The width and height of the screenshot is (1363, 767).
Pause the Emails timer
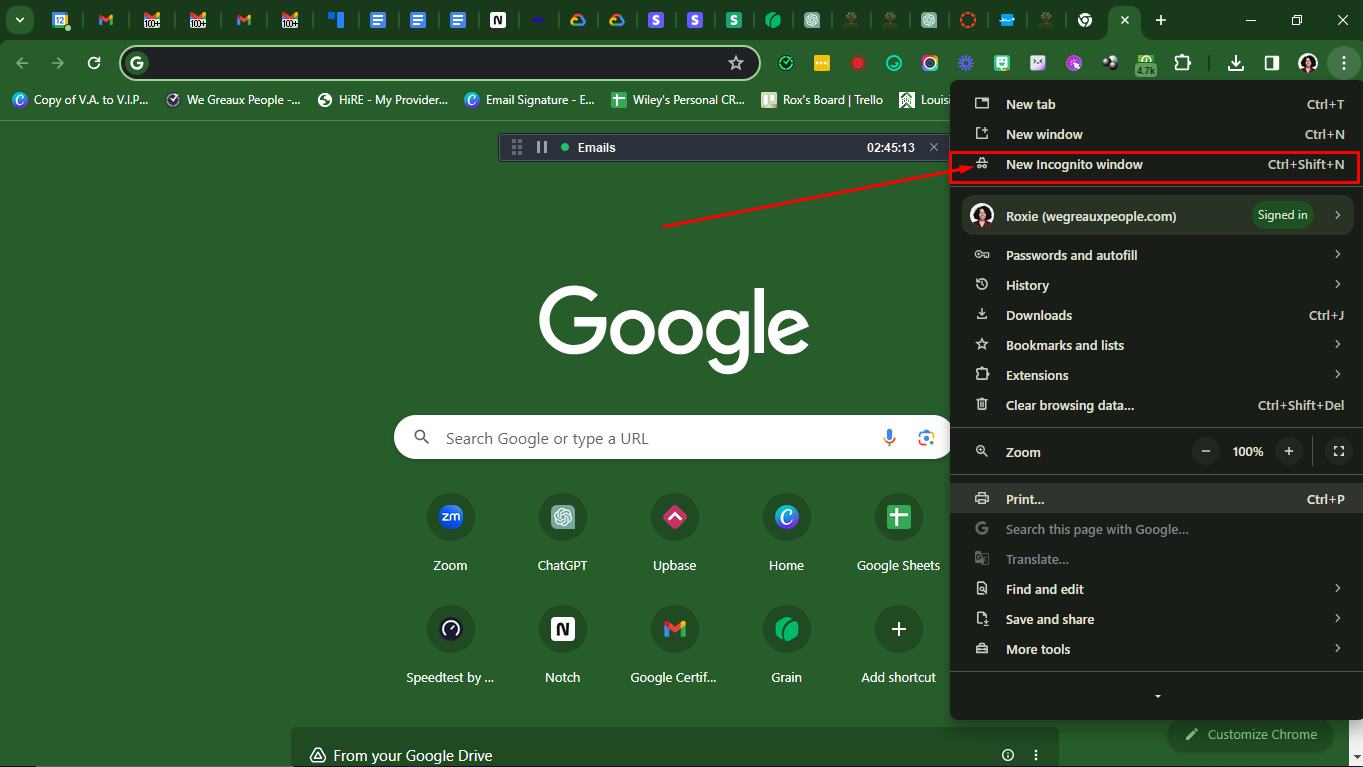pyautogui.click(x=541, y=146)
